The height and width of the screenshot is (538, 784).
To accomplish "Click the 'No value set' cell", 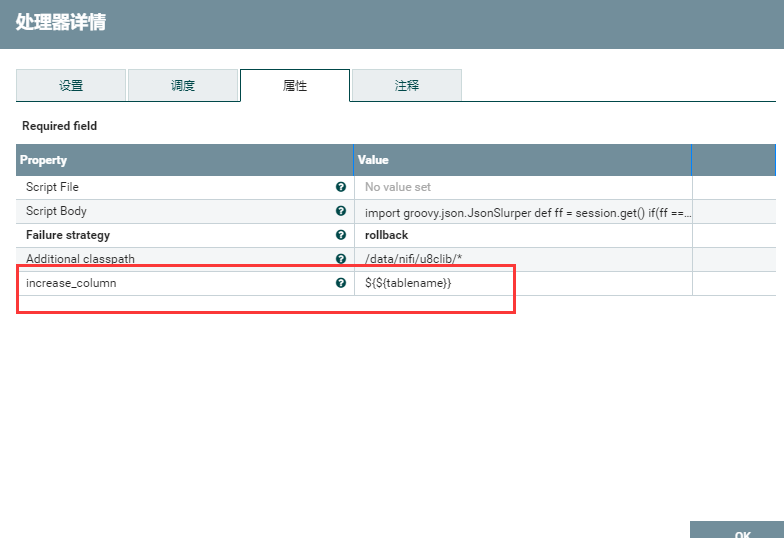I will click(x=524, y=188).
